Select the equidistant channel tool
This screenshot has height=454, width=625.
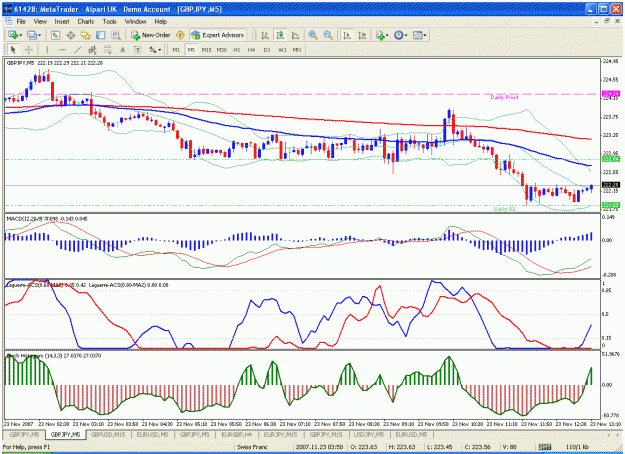(92, 50)
